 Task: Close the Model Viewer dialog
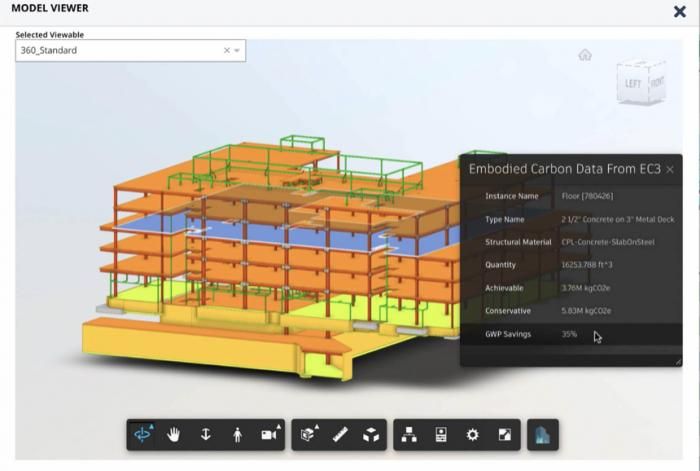pyautogui.click(x=679, y=11)
